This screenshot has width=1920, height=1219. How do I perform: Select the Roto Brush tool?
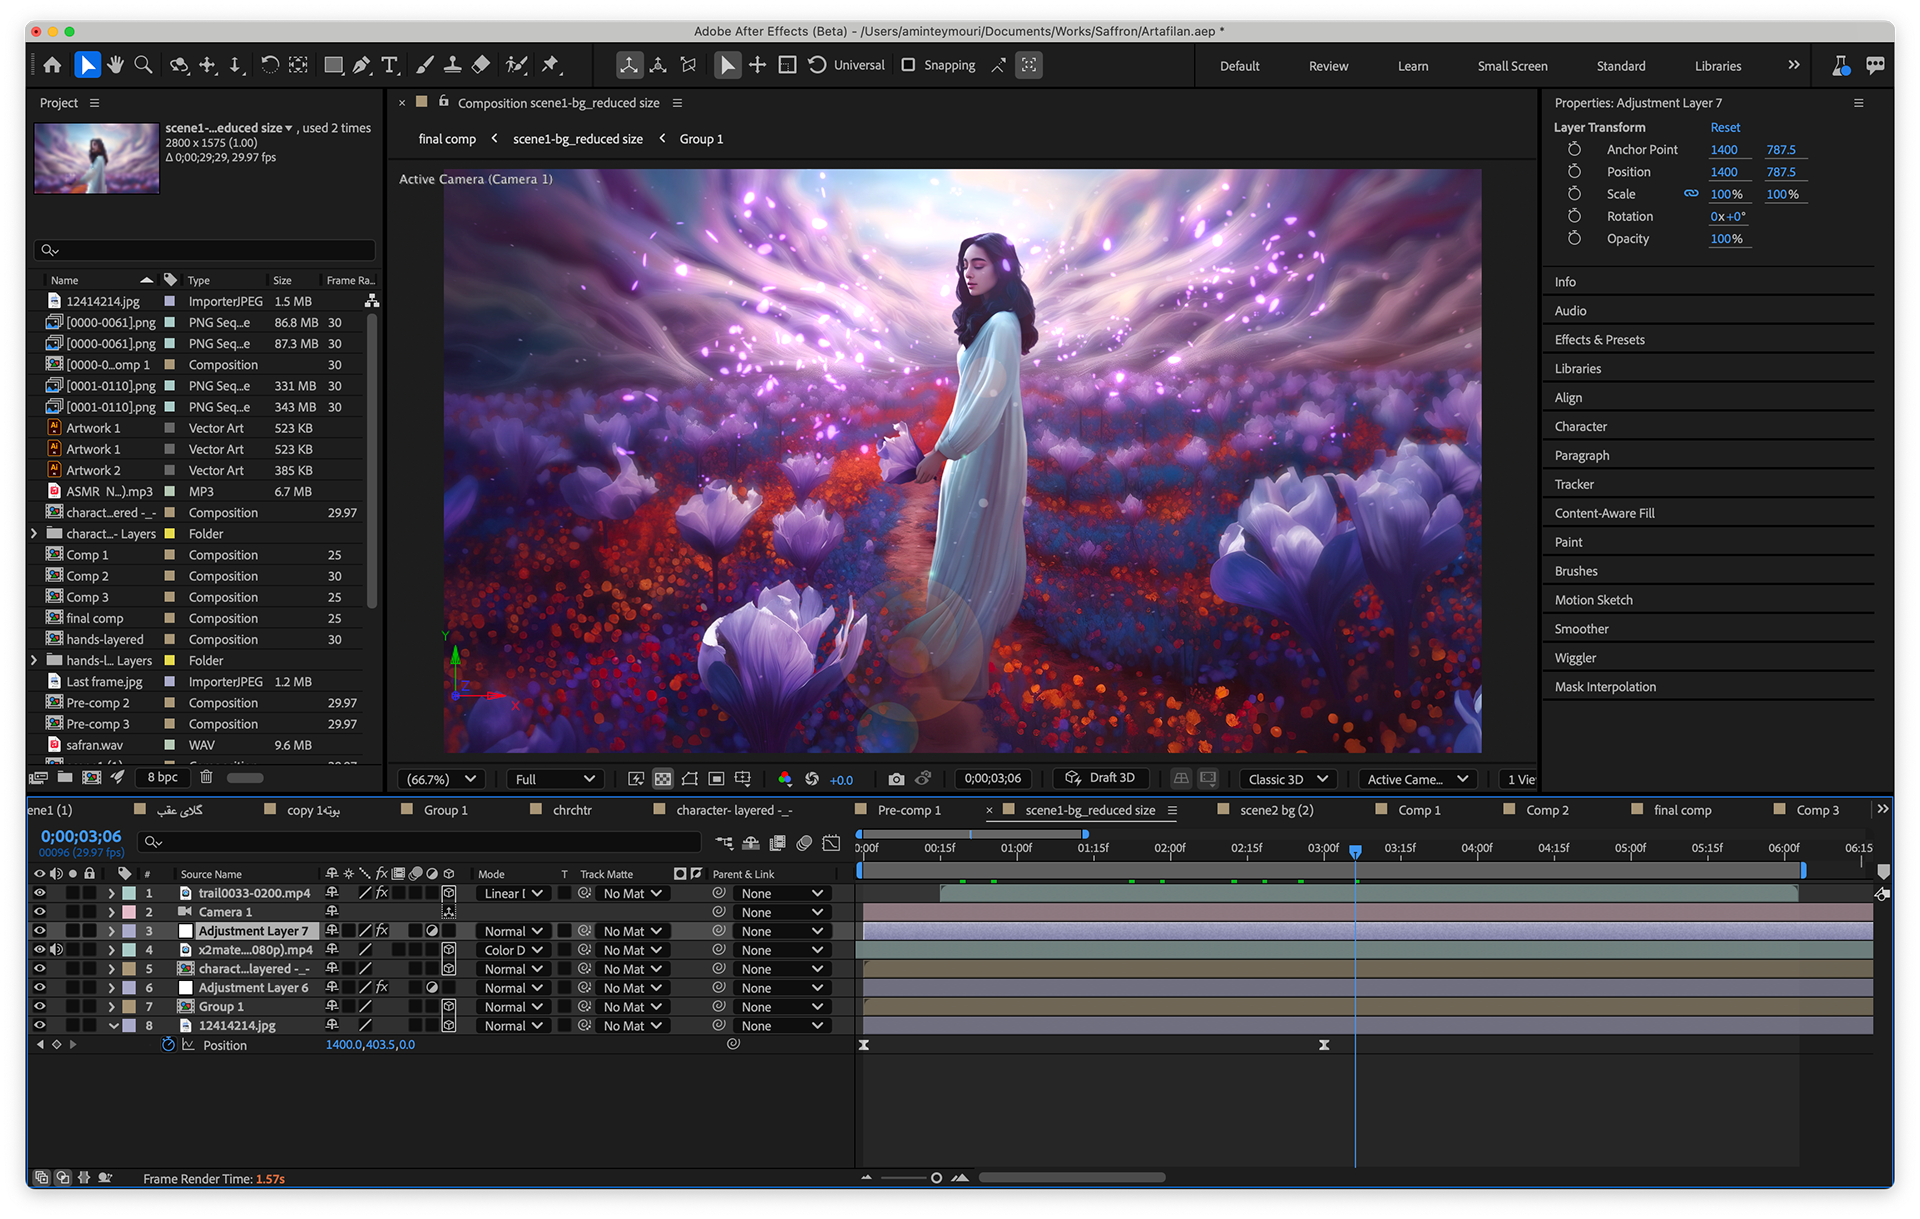[x=516, y=65]
